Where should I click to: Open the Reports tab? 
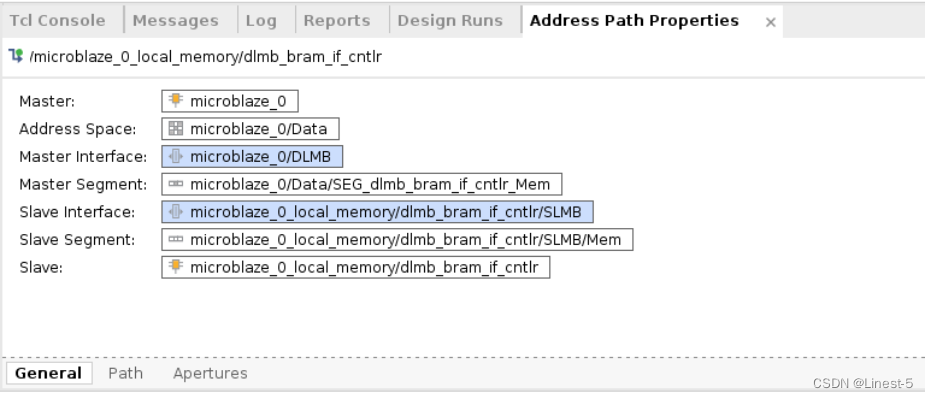pyautogui.click(x=337, y=21)
